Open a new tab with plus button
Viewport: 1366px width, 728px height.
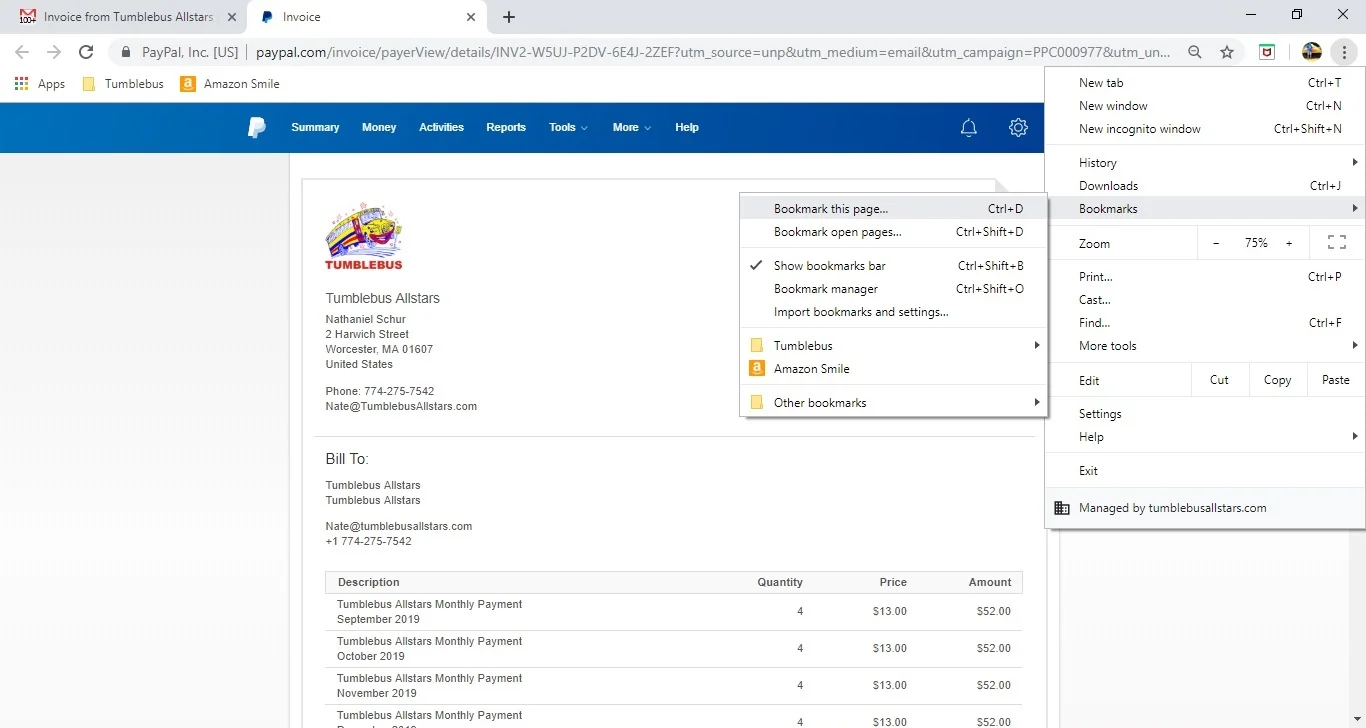509,17
